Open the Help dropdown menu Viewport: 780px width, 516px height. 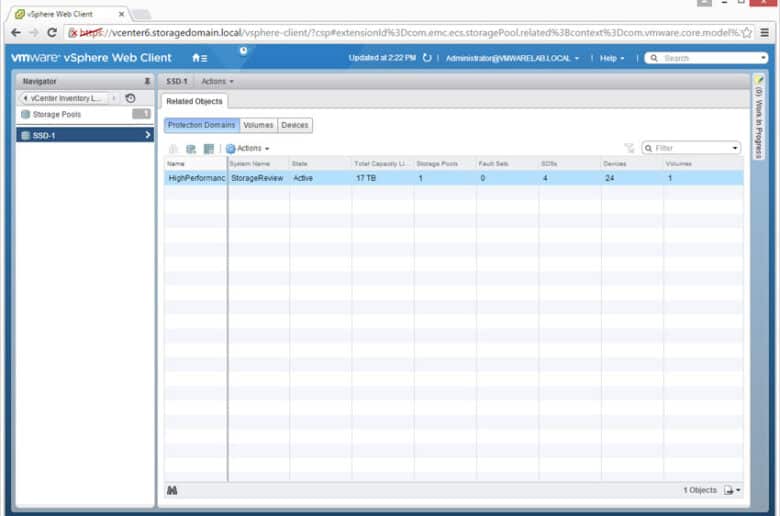[x=612, y=58]
